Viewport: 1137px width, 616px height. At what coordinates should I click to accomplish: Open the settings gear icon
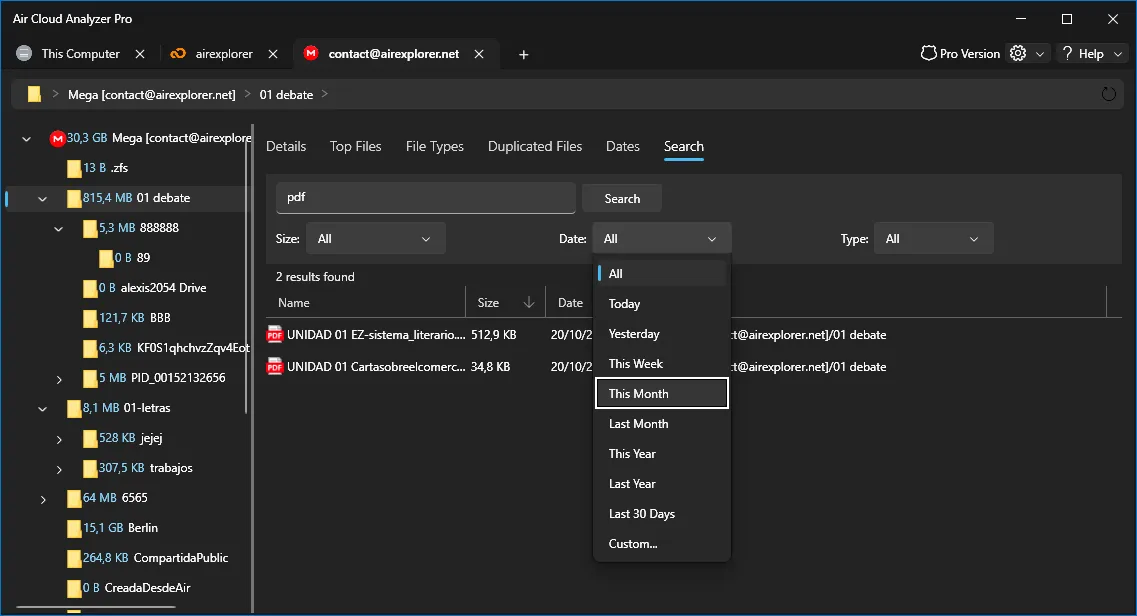click(x=1018, y=54)
